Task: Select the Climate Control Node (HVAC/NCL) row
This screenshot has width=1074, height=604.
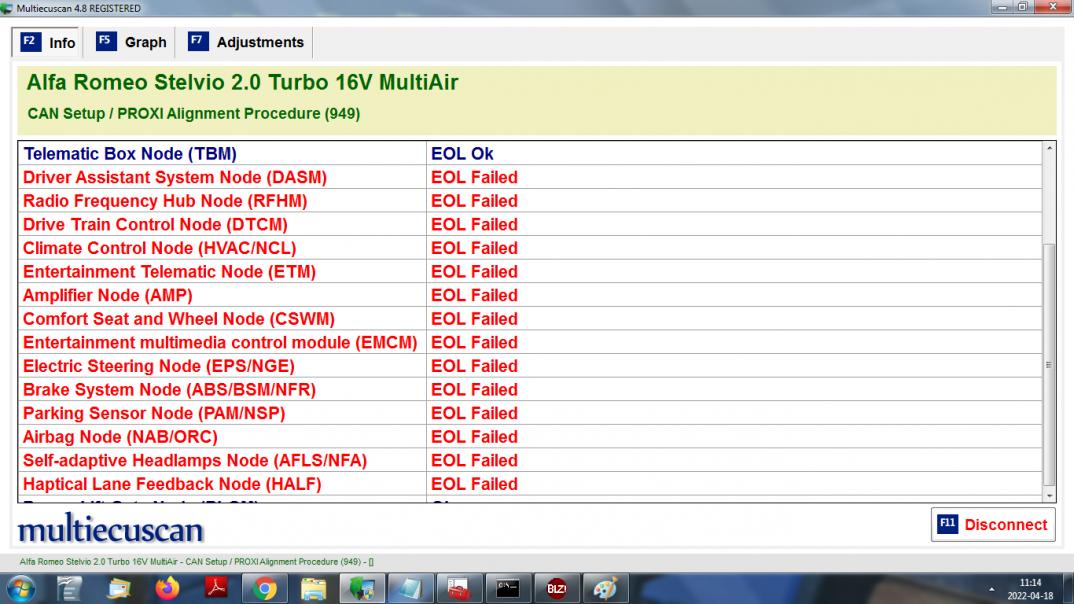Action: click(530, 248)
